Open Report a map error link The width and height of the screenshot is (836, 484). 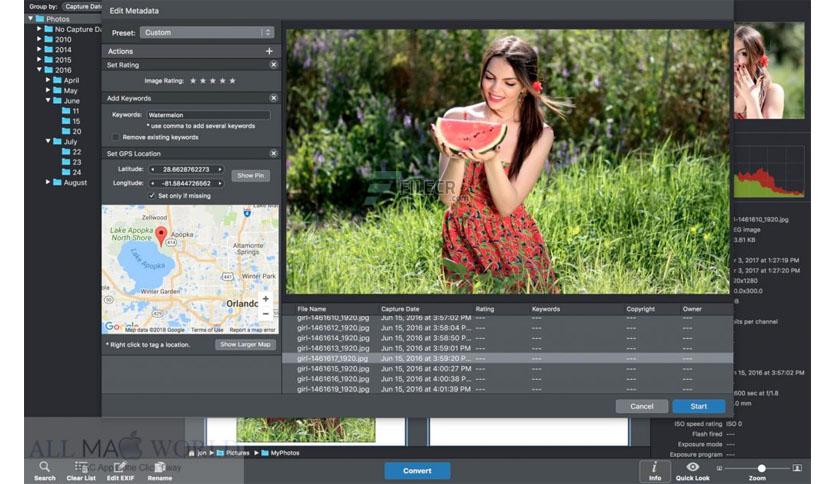pyautogui.click(x=252, y=330)
